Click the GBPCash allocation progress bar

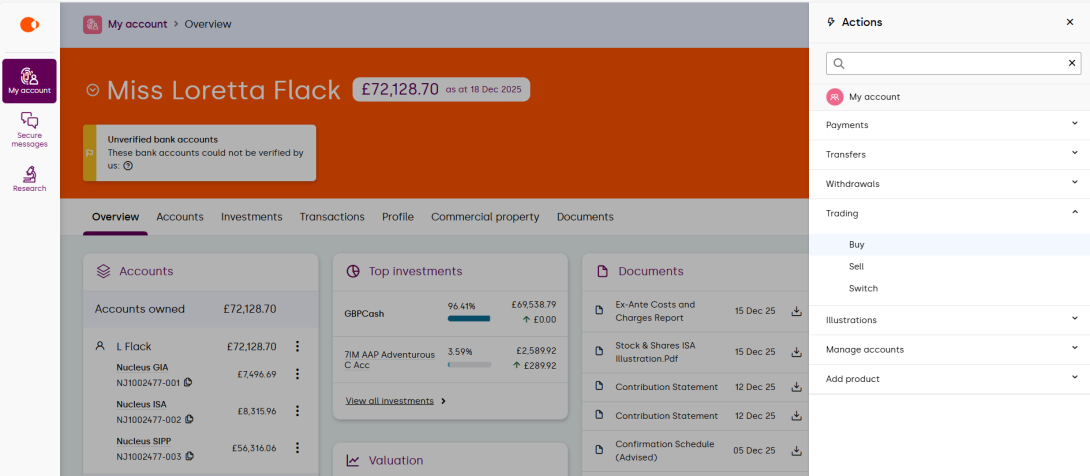click(x=469, y=319)
